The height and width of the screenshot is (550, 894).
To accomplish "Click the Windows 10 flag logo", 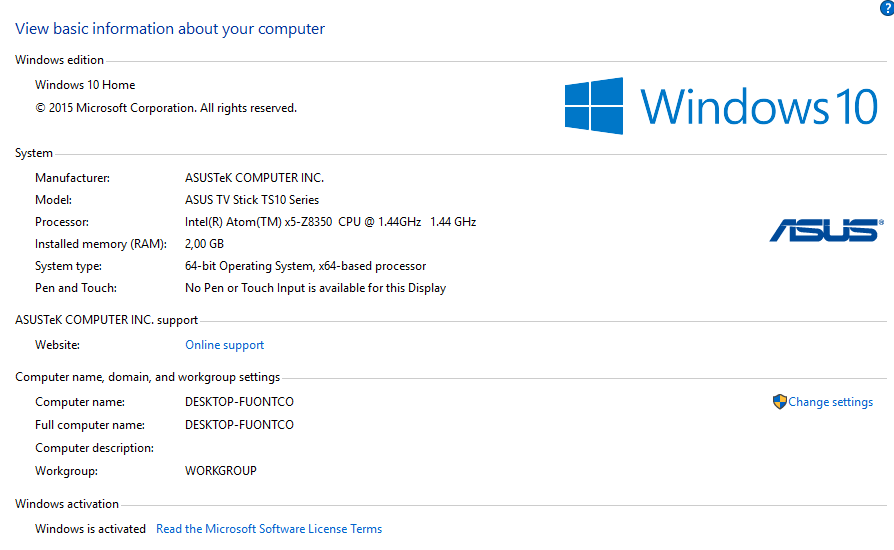I will coord(594,106).
